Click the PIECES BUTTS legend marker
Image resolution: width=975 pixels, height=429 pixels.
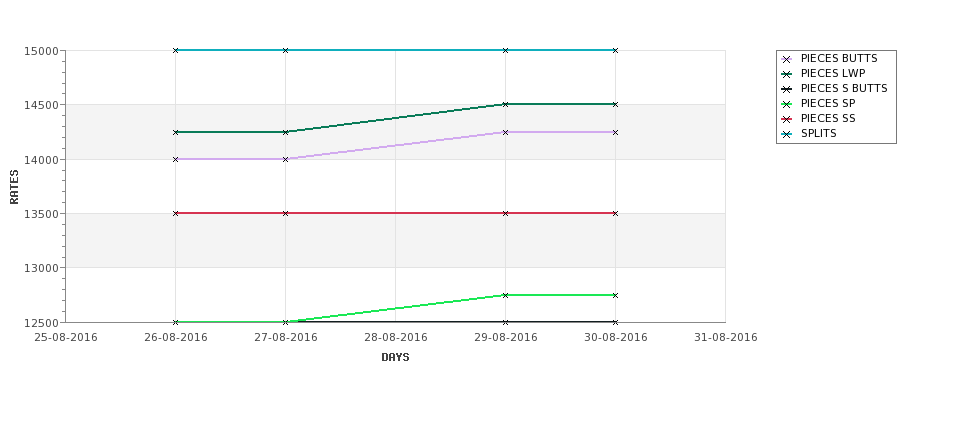[x=786, y=59]
